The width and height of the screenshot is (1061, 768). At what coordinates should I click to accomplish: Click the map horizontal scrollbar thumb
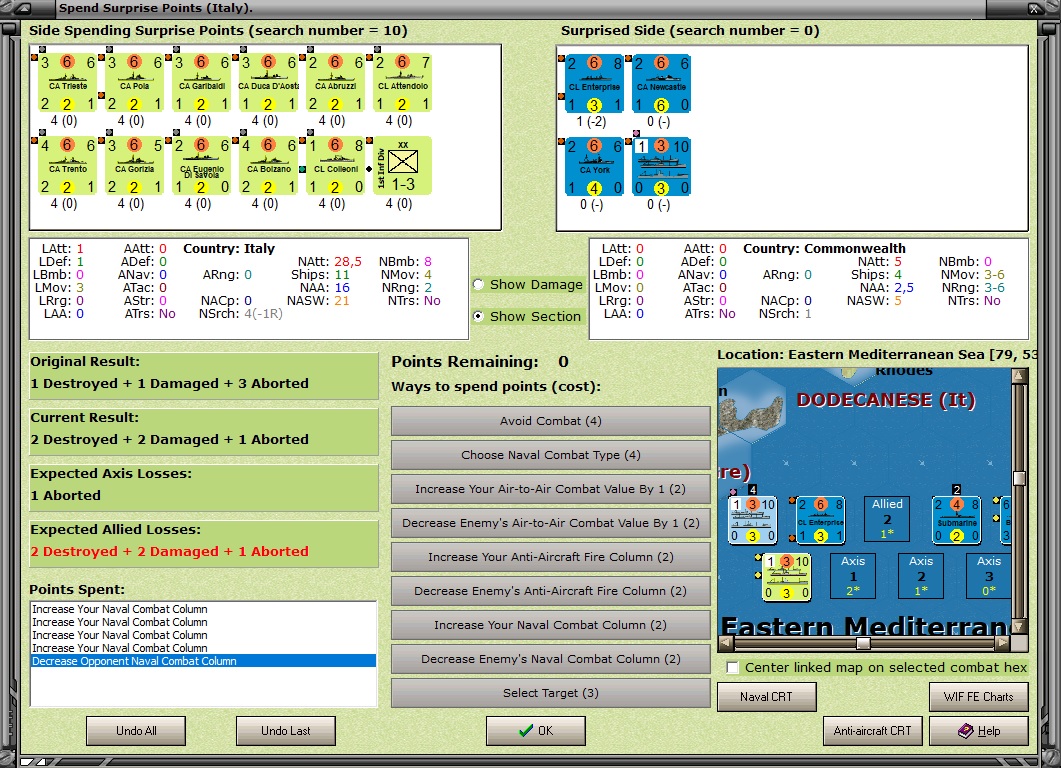point(863,643)
